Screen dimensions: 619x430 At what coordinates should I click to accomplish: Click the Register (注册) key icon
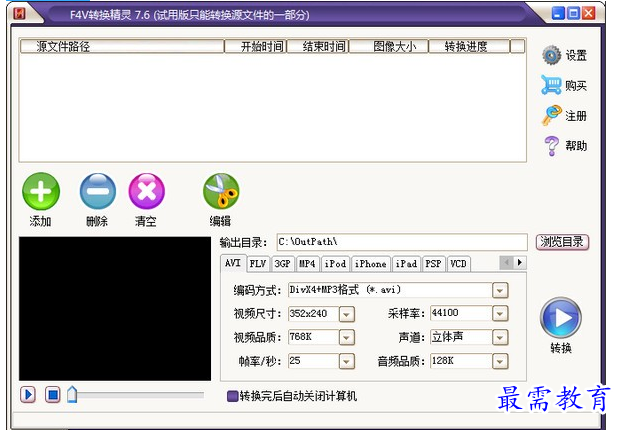coord(551,115)
